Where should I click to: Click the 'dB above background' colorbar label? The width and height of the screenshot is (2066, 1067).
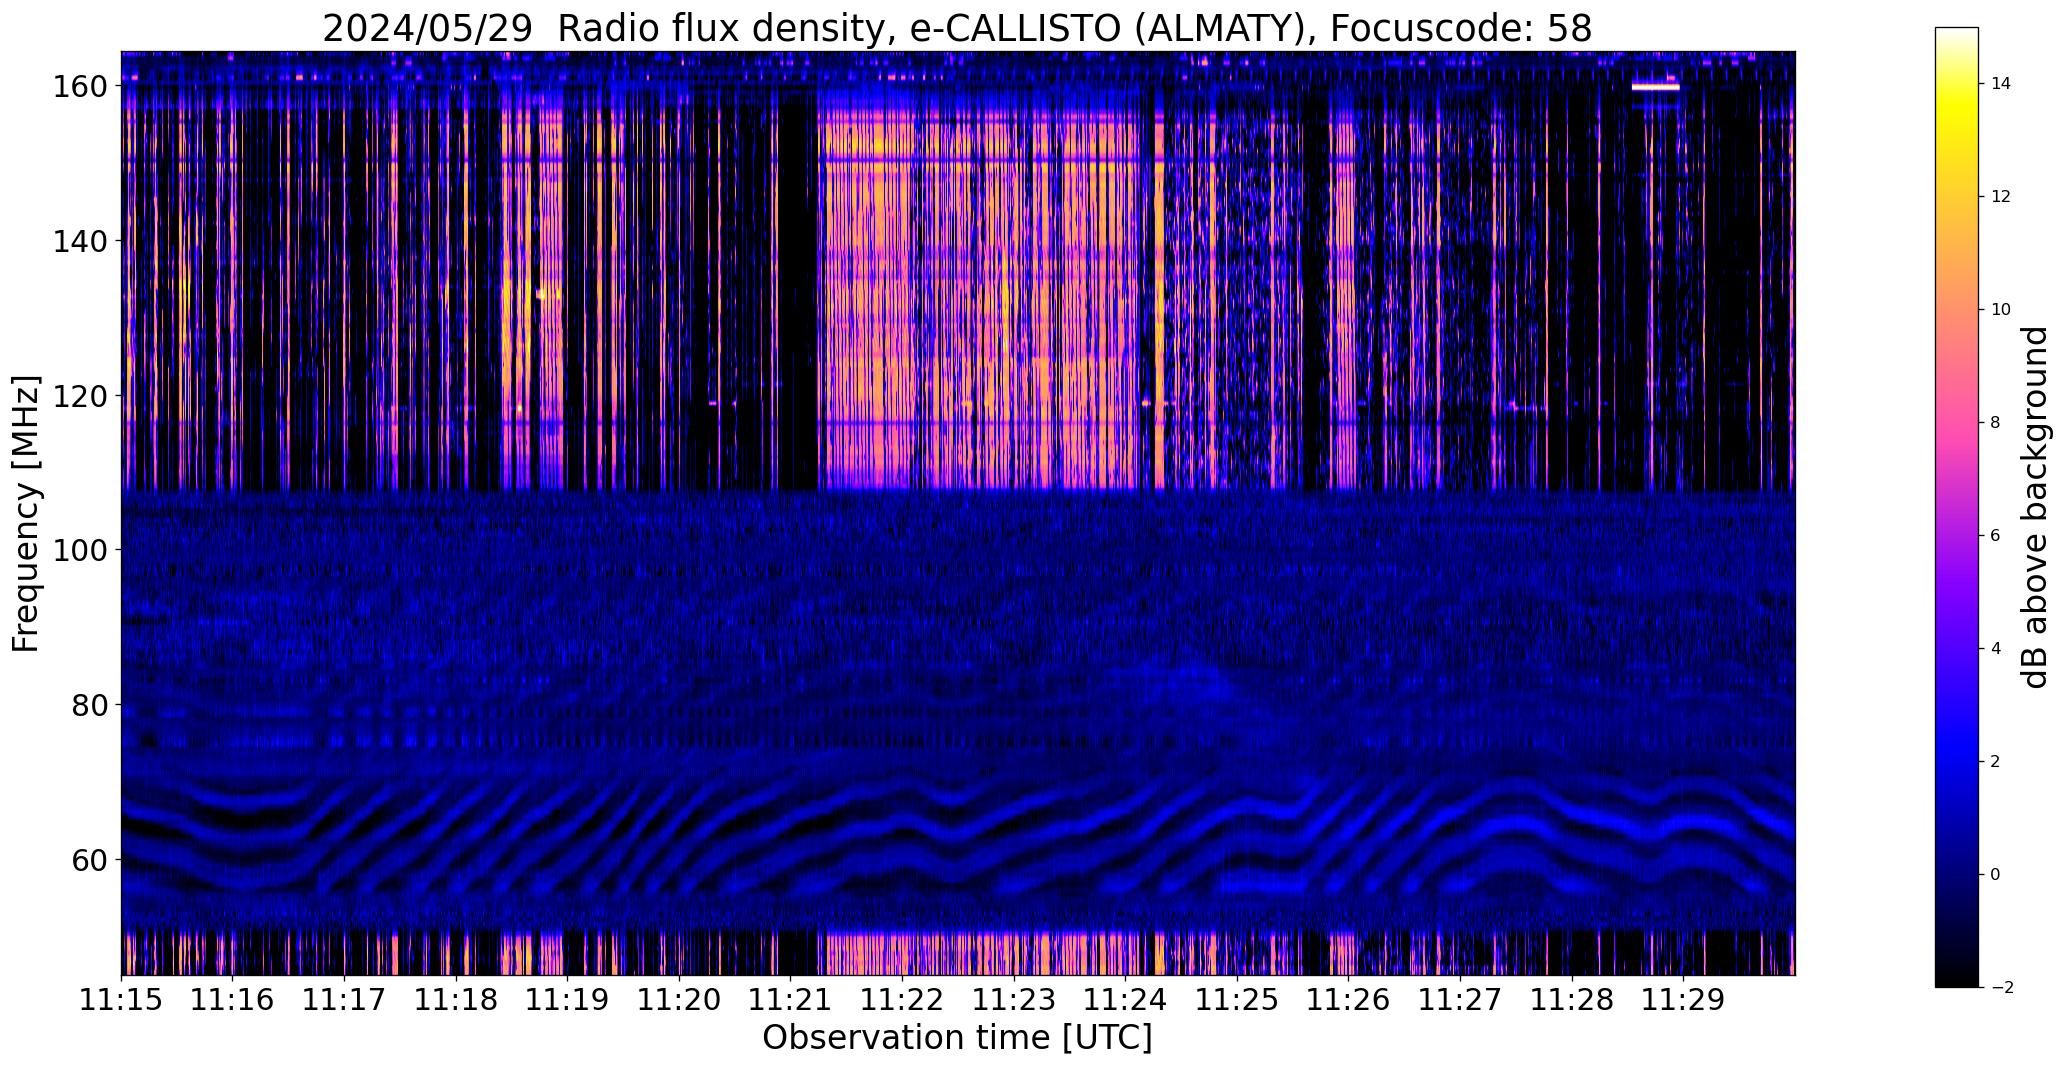tap(2035, 507)
